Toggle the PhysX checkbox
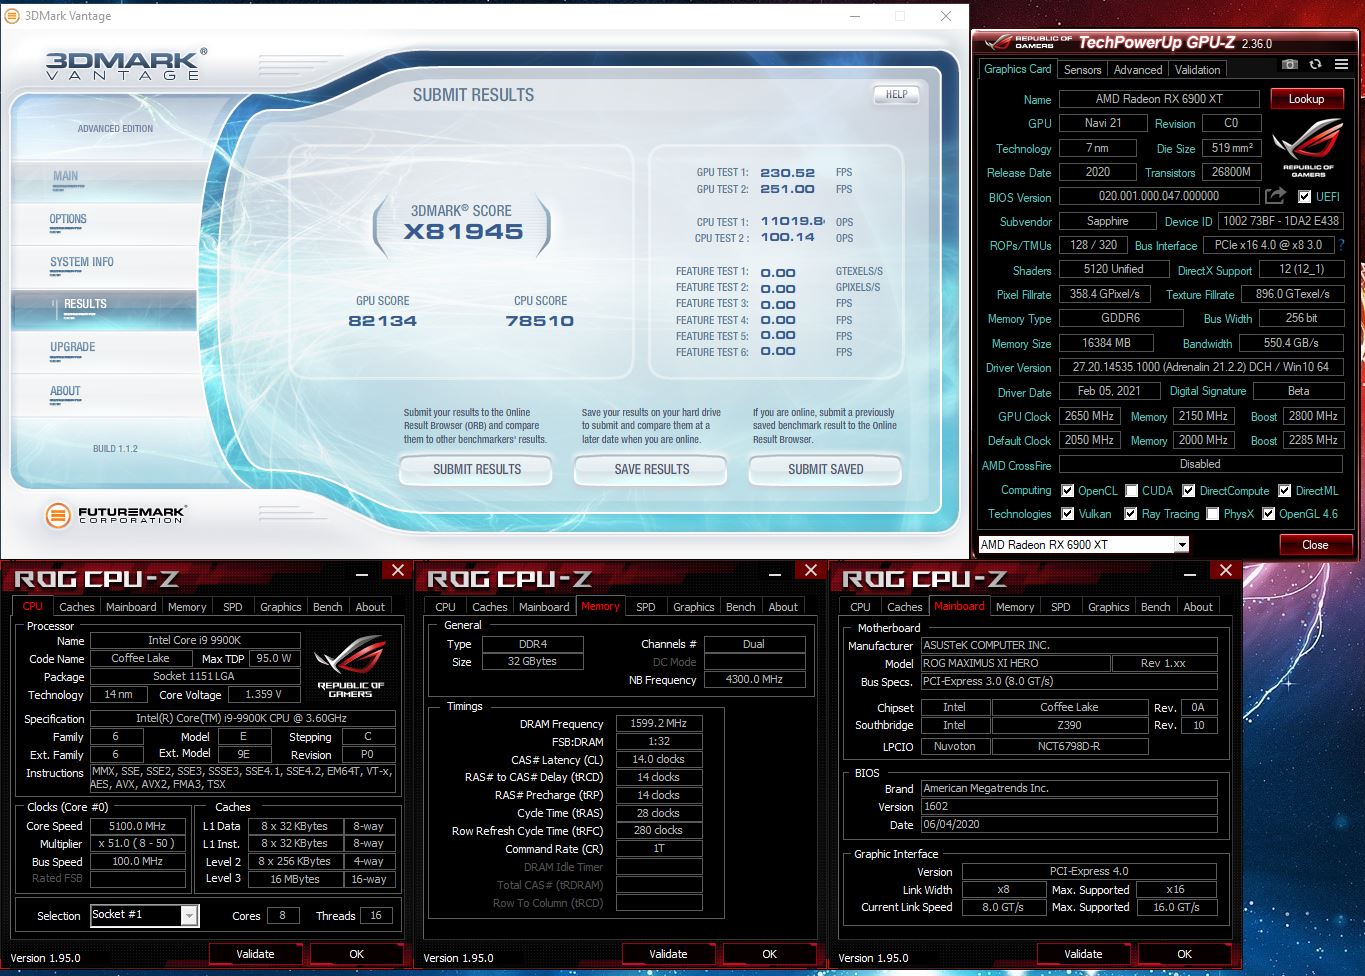Screen dimensions: 1365x976 1212,514
